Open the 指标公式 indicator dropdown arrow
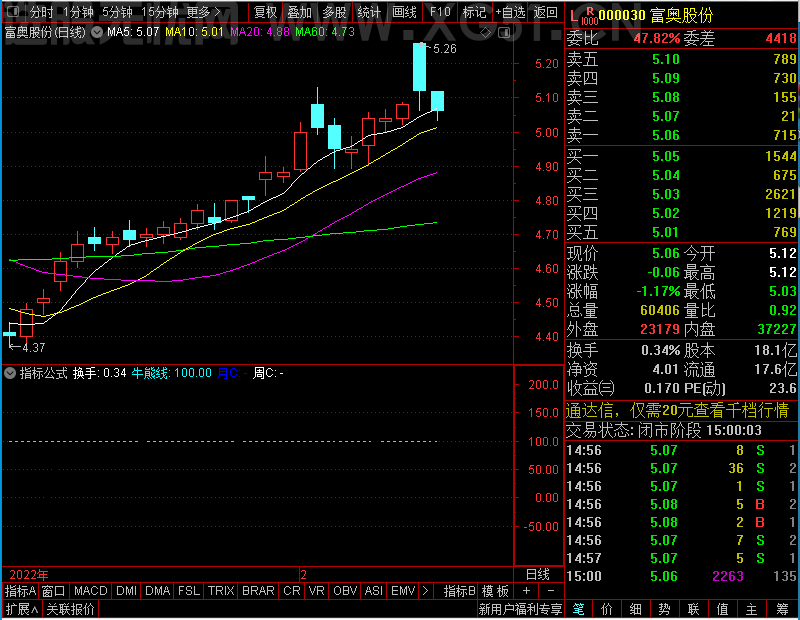 [x=10, y=374]
